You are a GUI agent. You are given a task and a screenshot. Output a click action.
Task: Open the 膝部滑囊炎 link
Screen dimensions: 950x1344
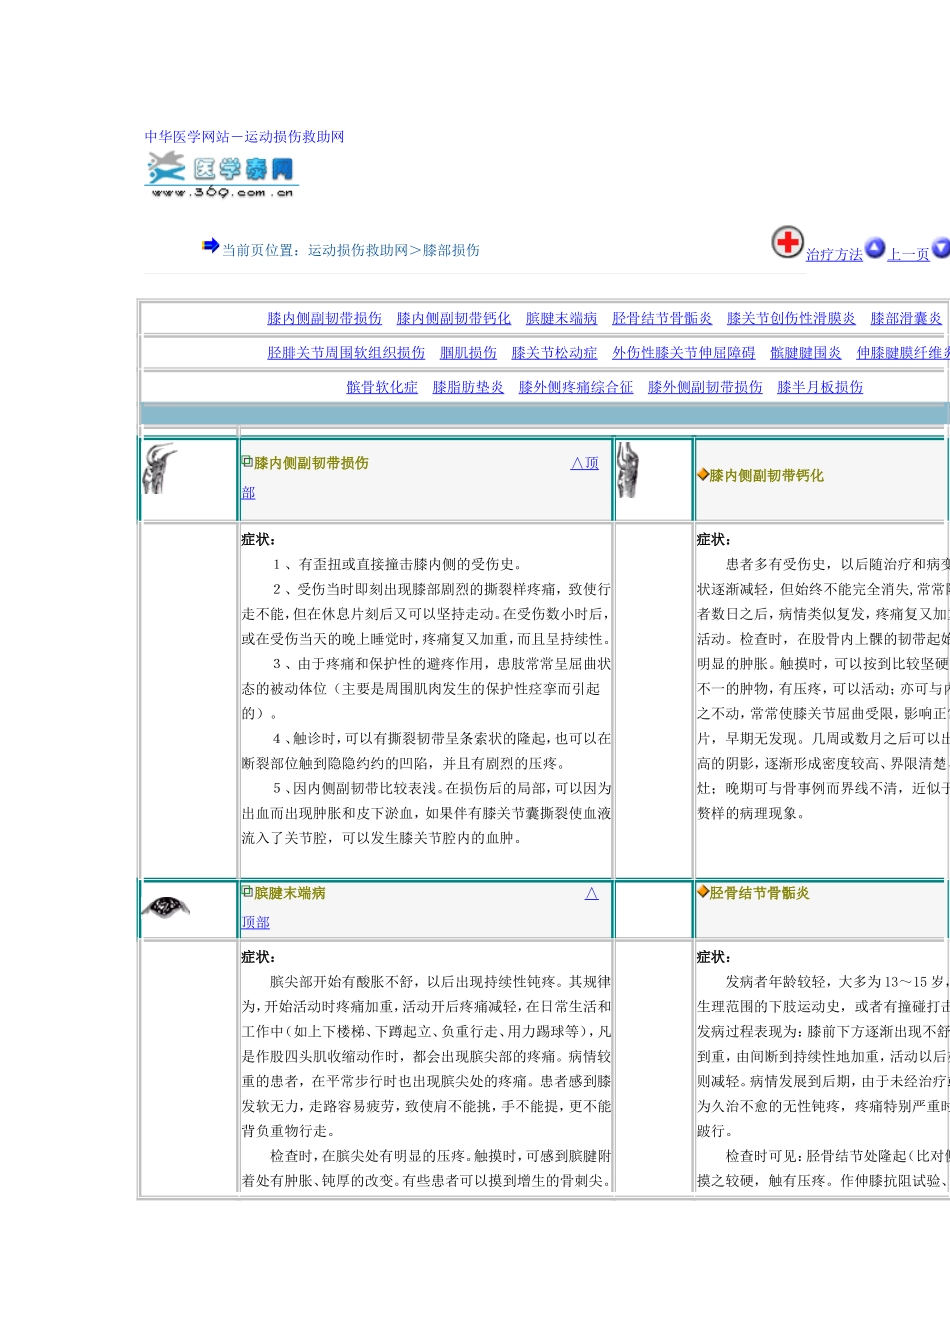906,319
